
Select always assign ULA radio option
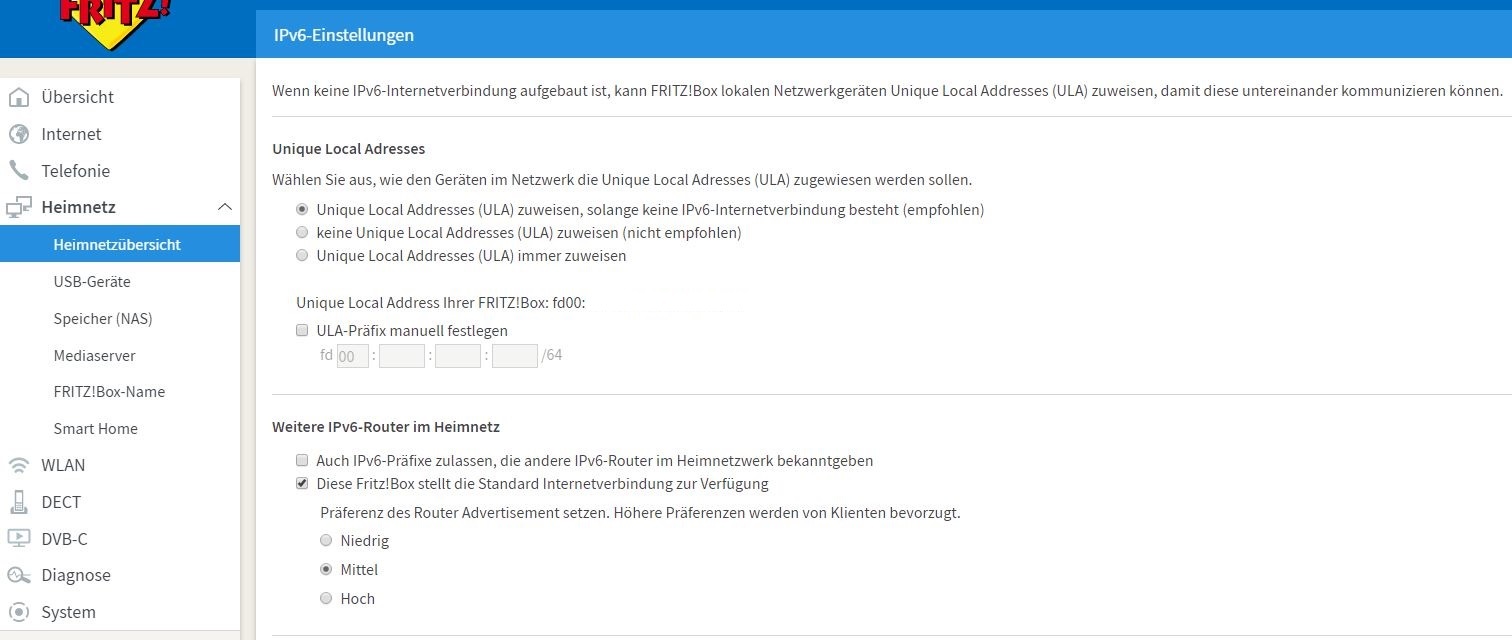[x=302, y=256]
